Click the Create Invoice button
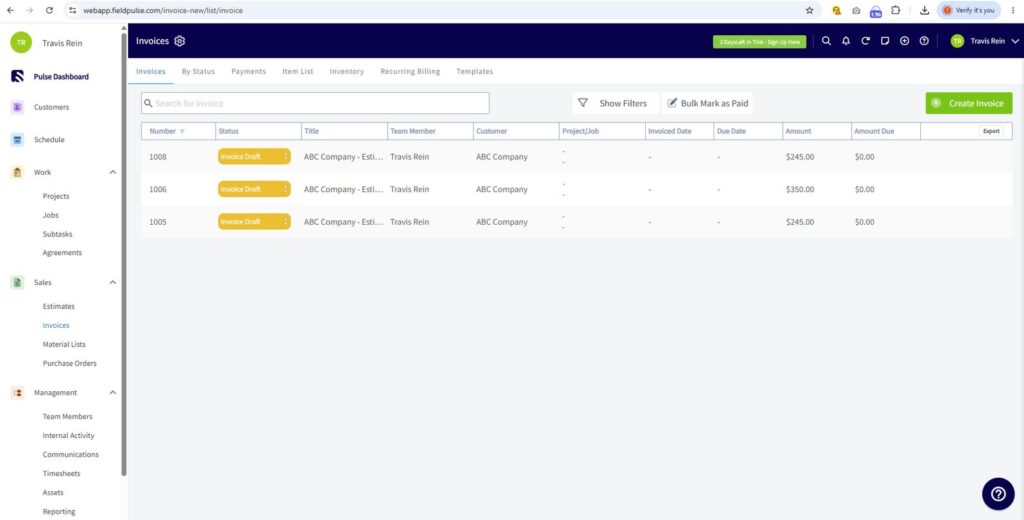 click(x=968, y=103)
